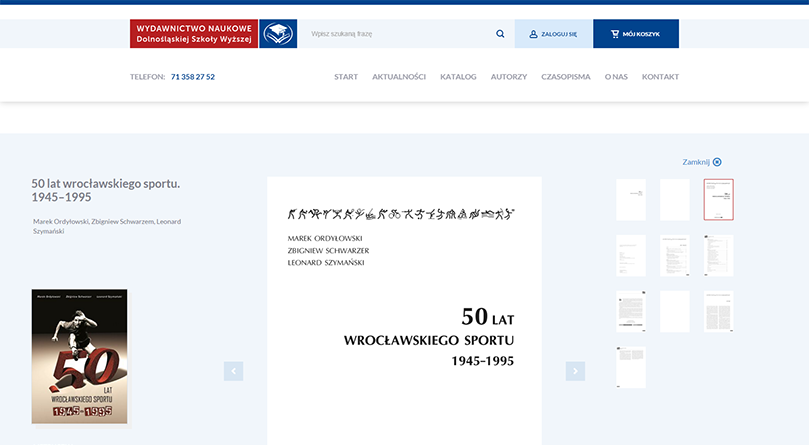Go to the previous page with left arrow
The height and width of the screenshot is (445, 809).
click(x=233, y=371)
